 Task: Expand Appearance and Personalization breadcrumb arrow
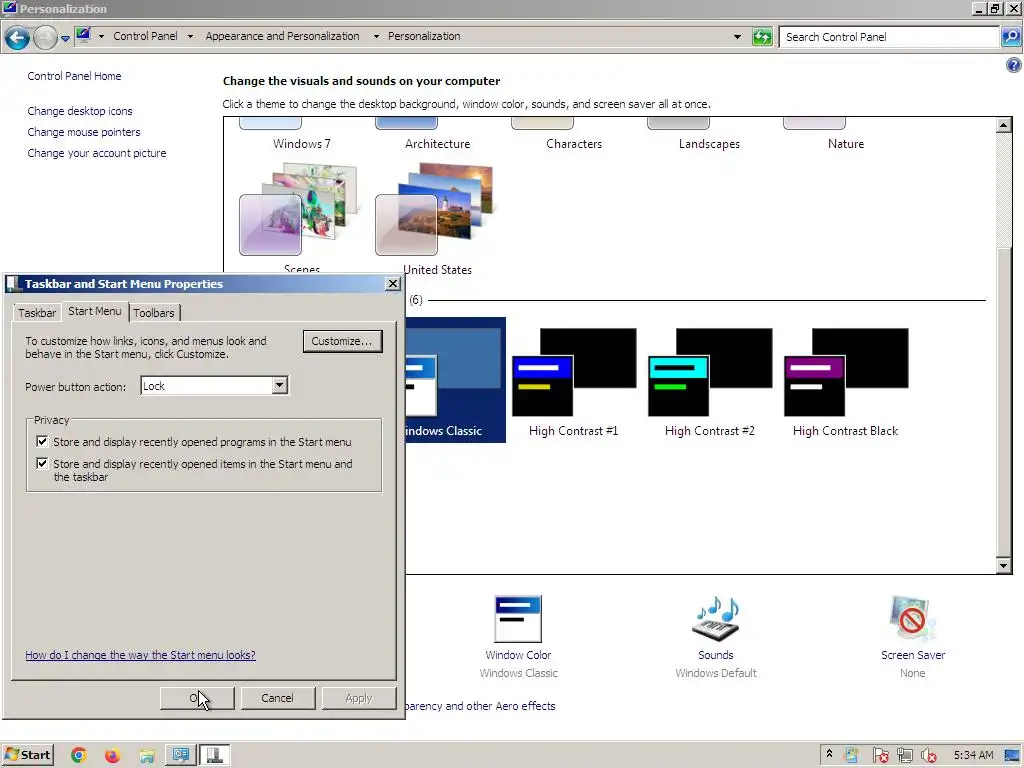point(376,37)
